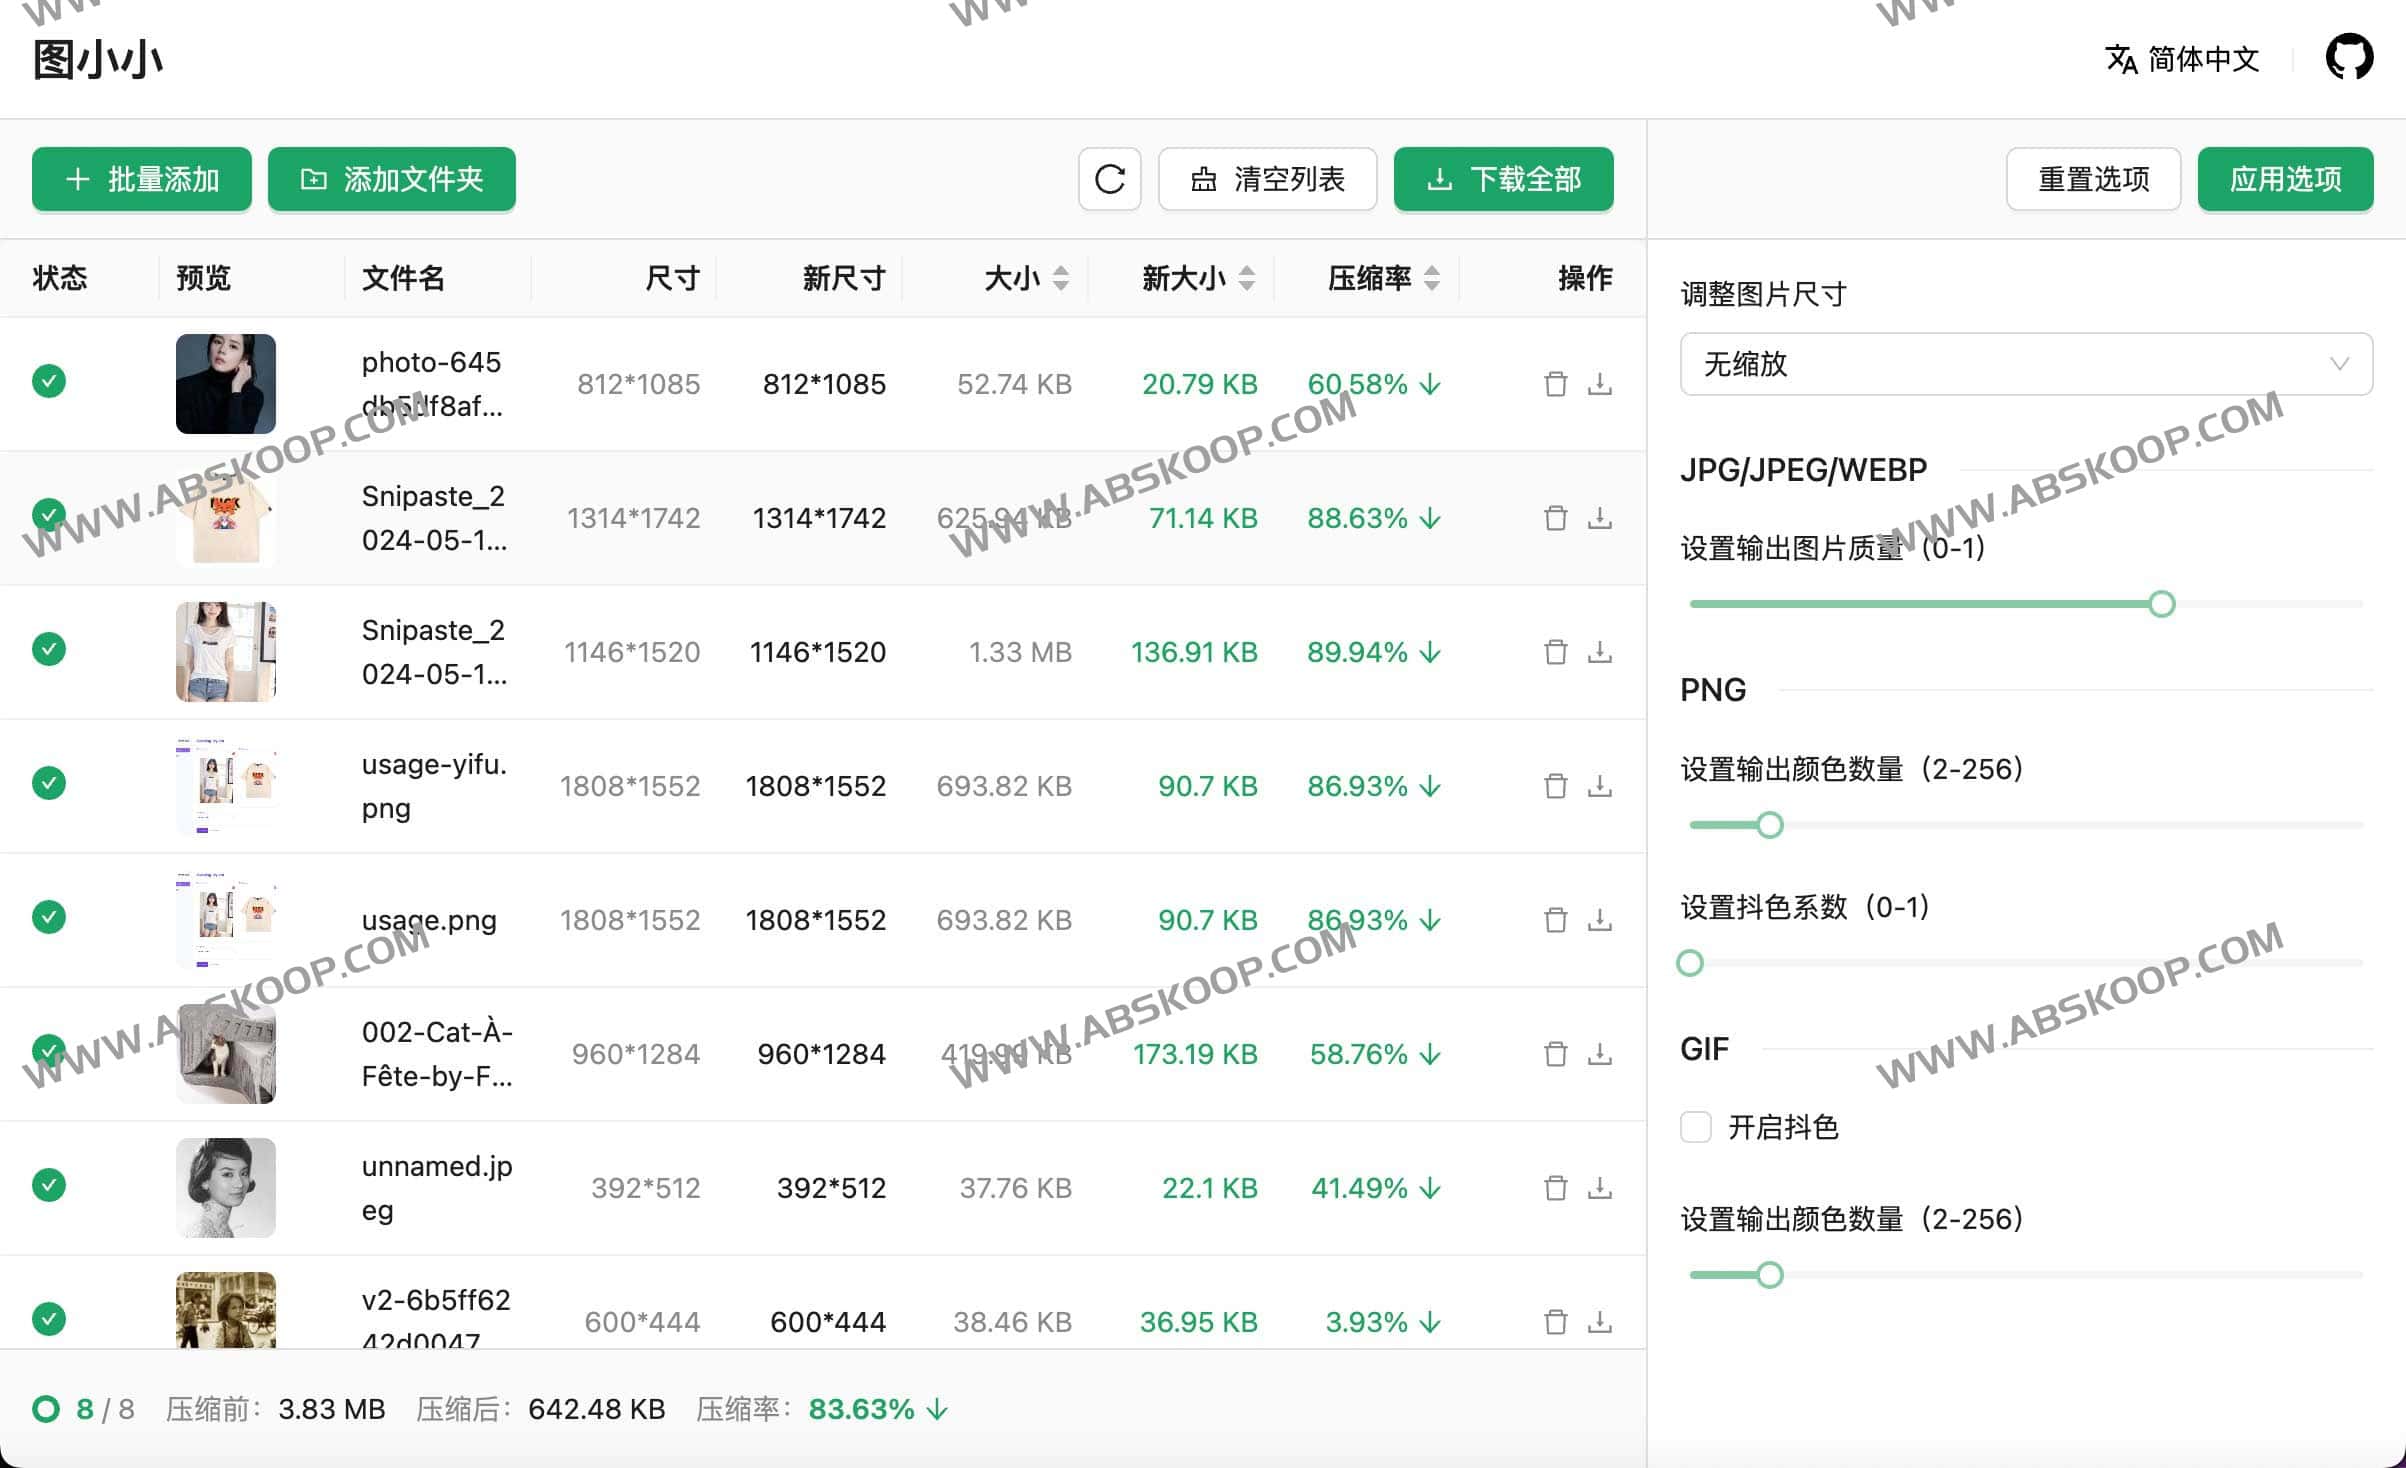Download the usage-yifu.png result
The height and width of the screenshot is (1468, 2406).
1600,785
